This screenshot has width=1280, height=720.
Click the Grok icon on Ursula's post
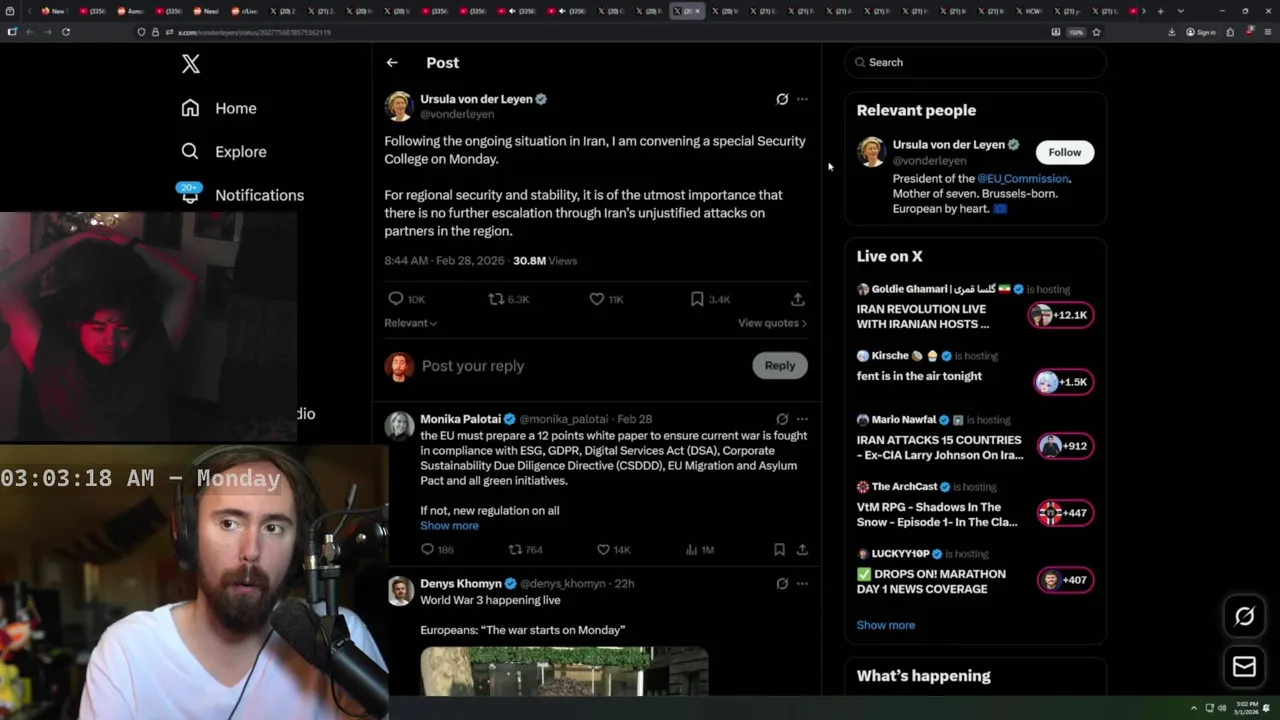782,99
